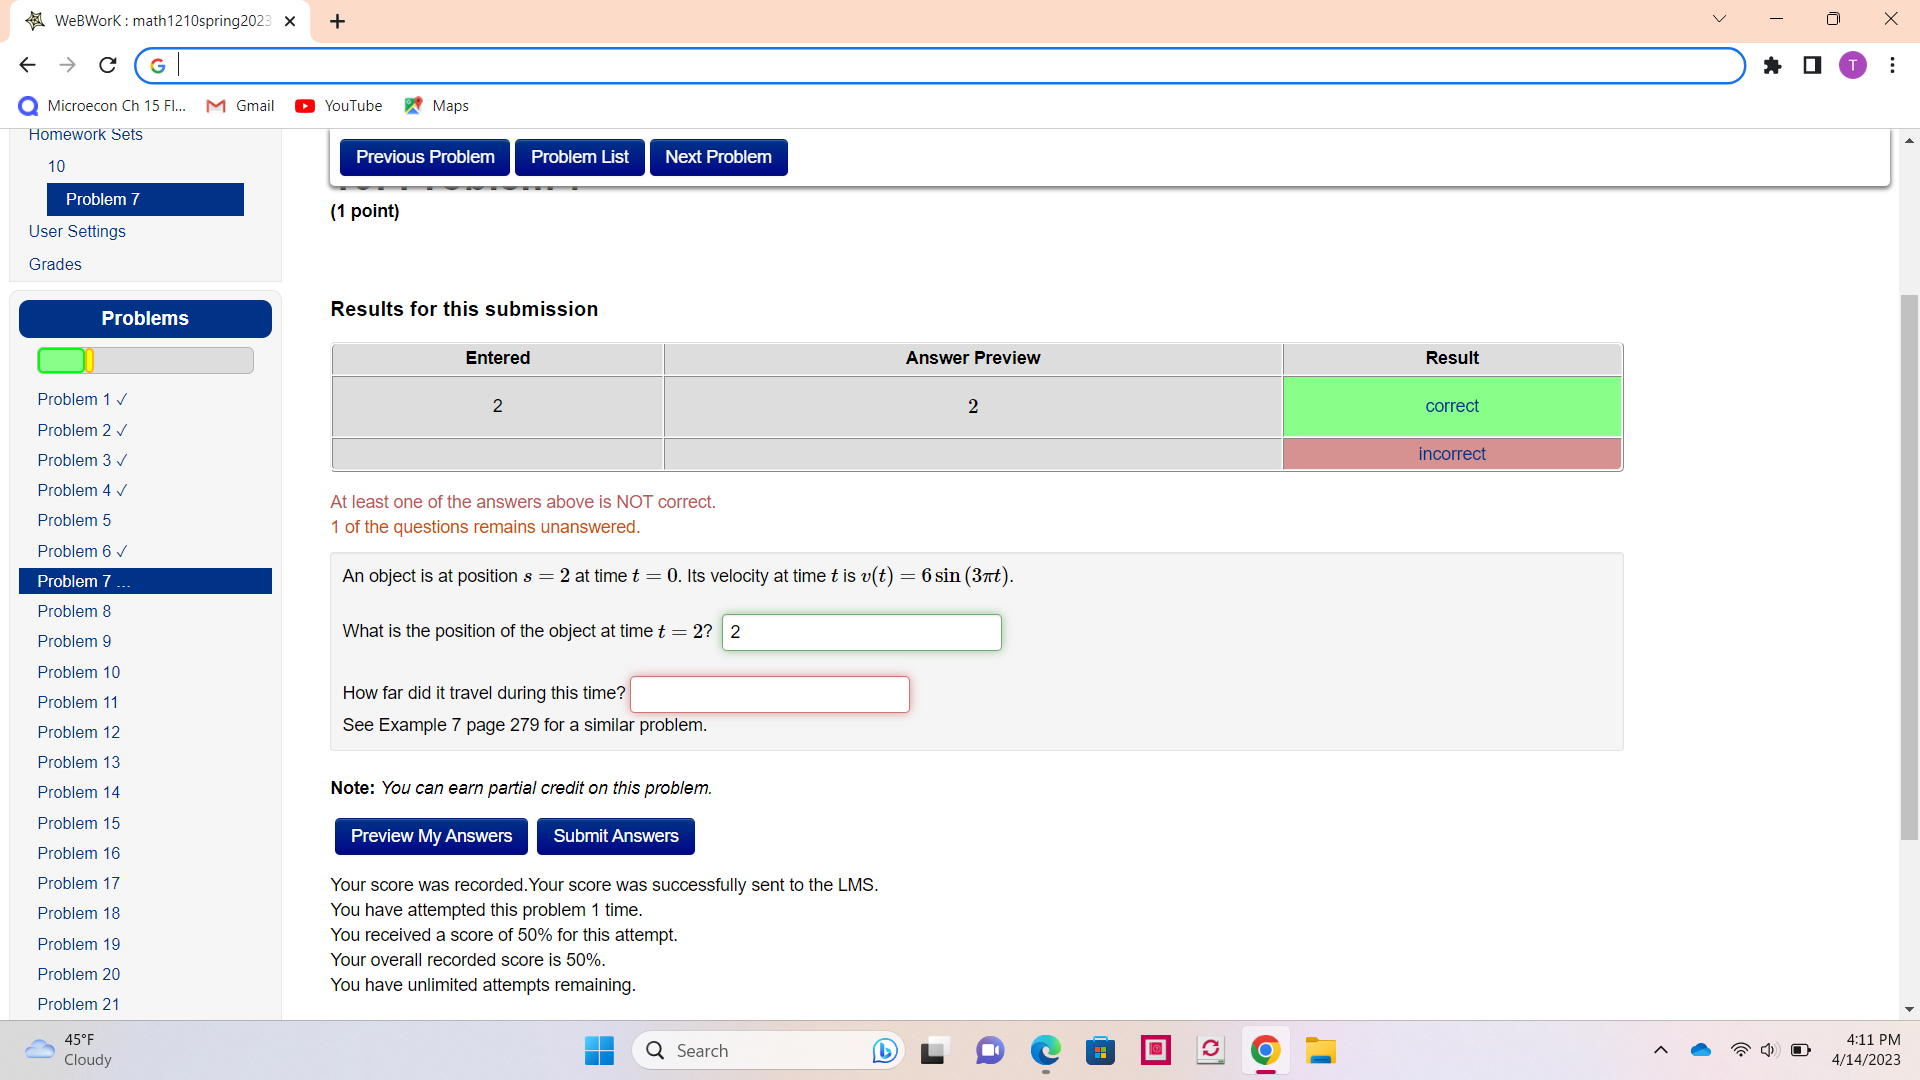
Task: Click the Next Problem button
Action: tap(718, 157)
